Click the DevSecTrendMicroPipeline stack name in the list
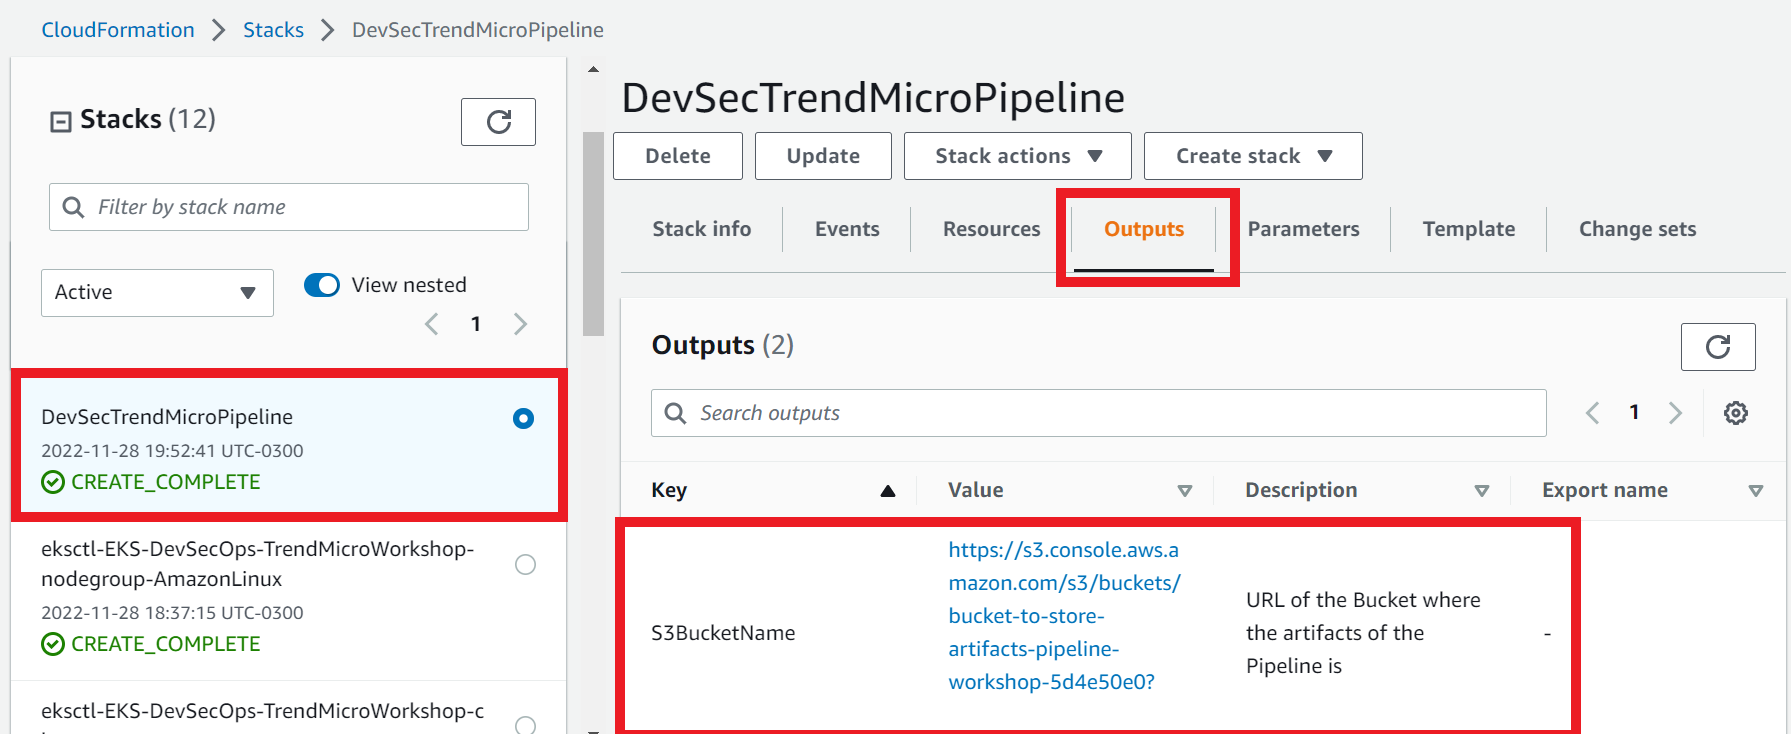The height and width of the screenshot is (734, 1791). [167, 417]
